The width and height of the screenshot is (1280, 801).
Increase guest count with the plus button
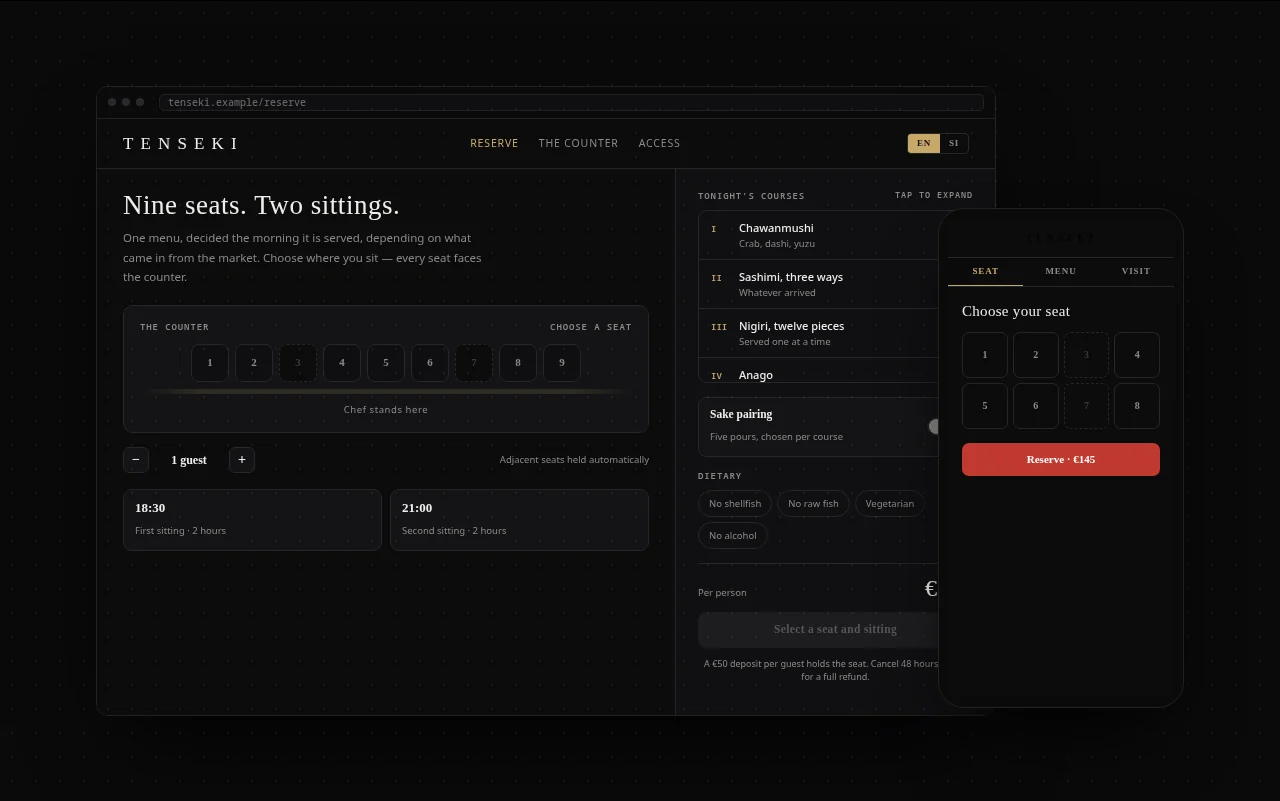(242, 460)
